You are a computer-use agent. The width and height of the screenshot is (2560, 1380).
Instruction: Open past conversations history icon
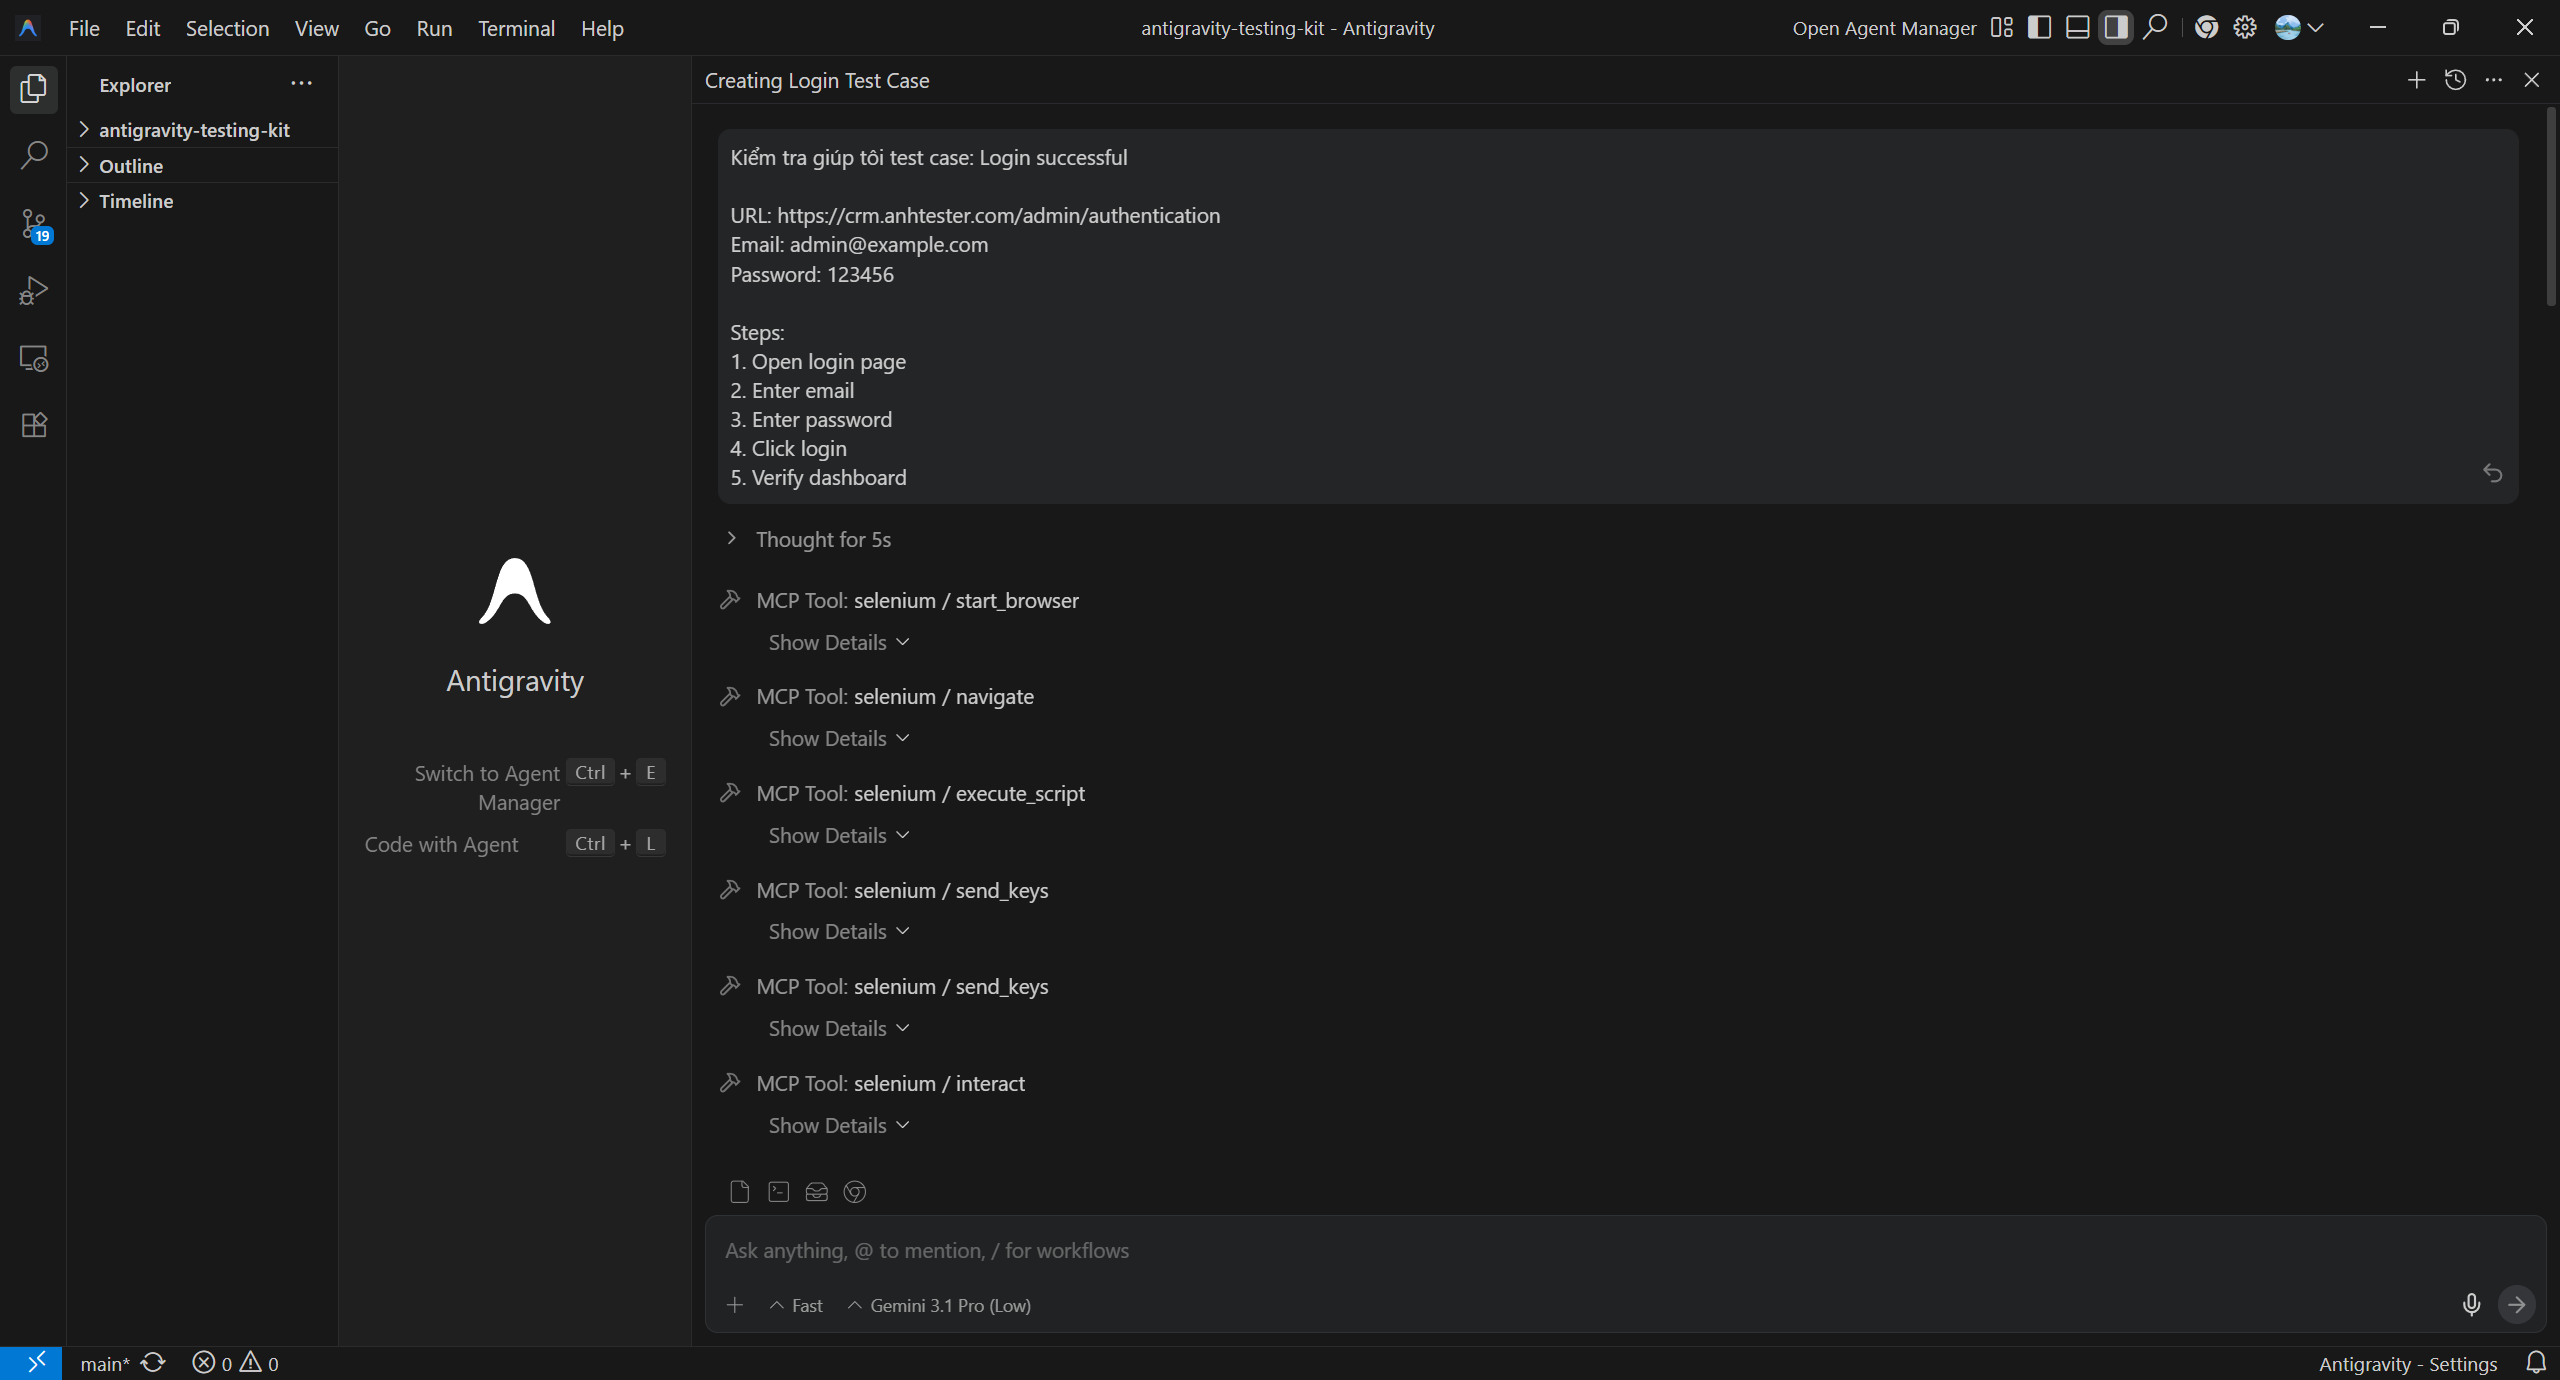coord(2455,80)
